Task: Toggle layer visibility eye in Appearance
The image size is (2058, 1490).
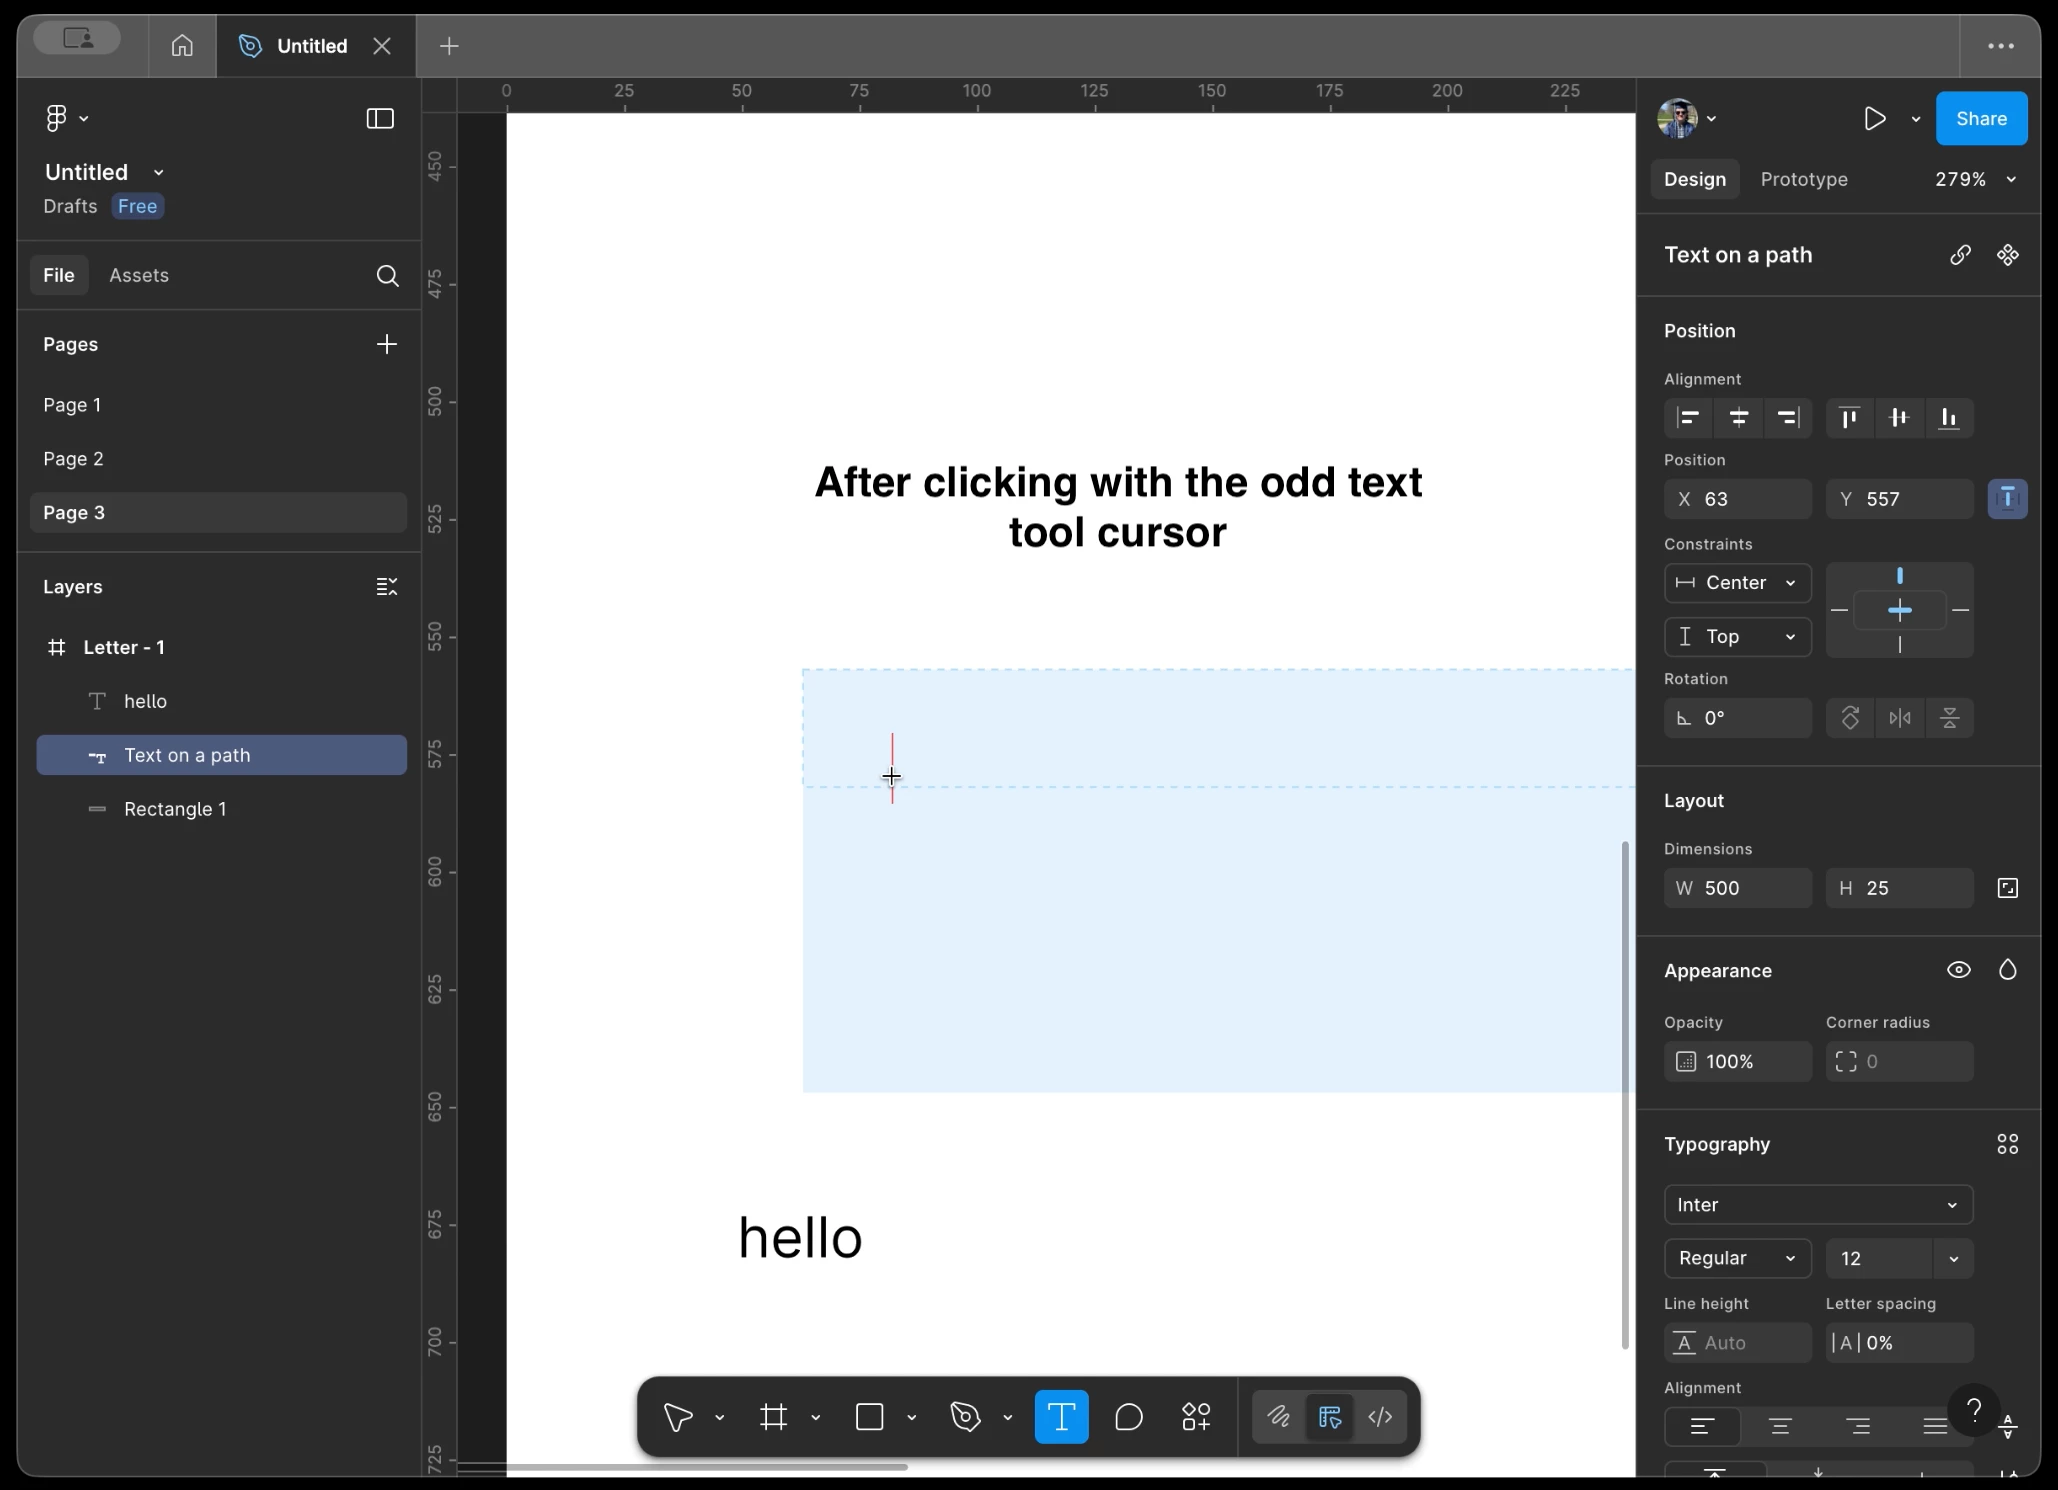Action: tap(1958, 970)
